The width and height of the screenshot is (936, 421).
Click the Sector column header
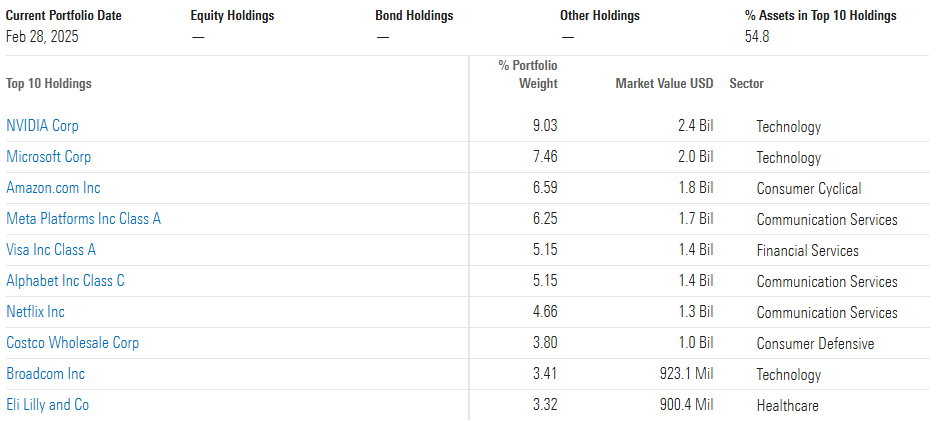pos(746,84)
